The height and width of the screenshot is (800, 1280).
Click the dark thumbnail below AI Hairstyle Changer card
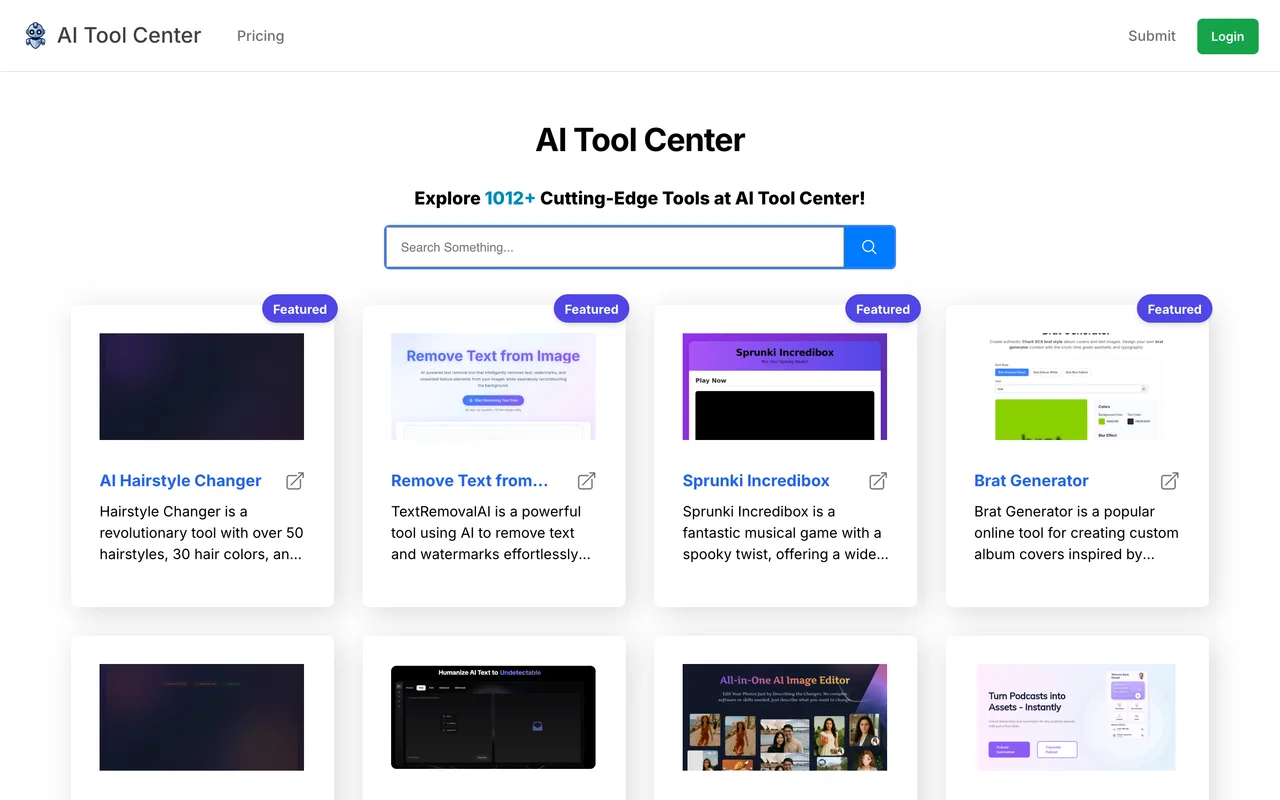click(x=202, y=717)
